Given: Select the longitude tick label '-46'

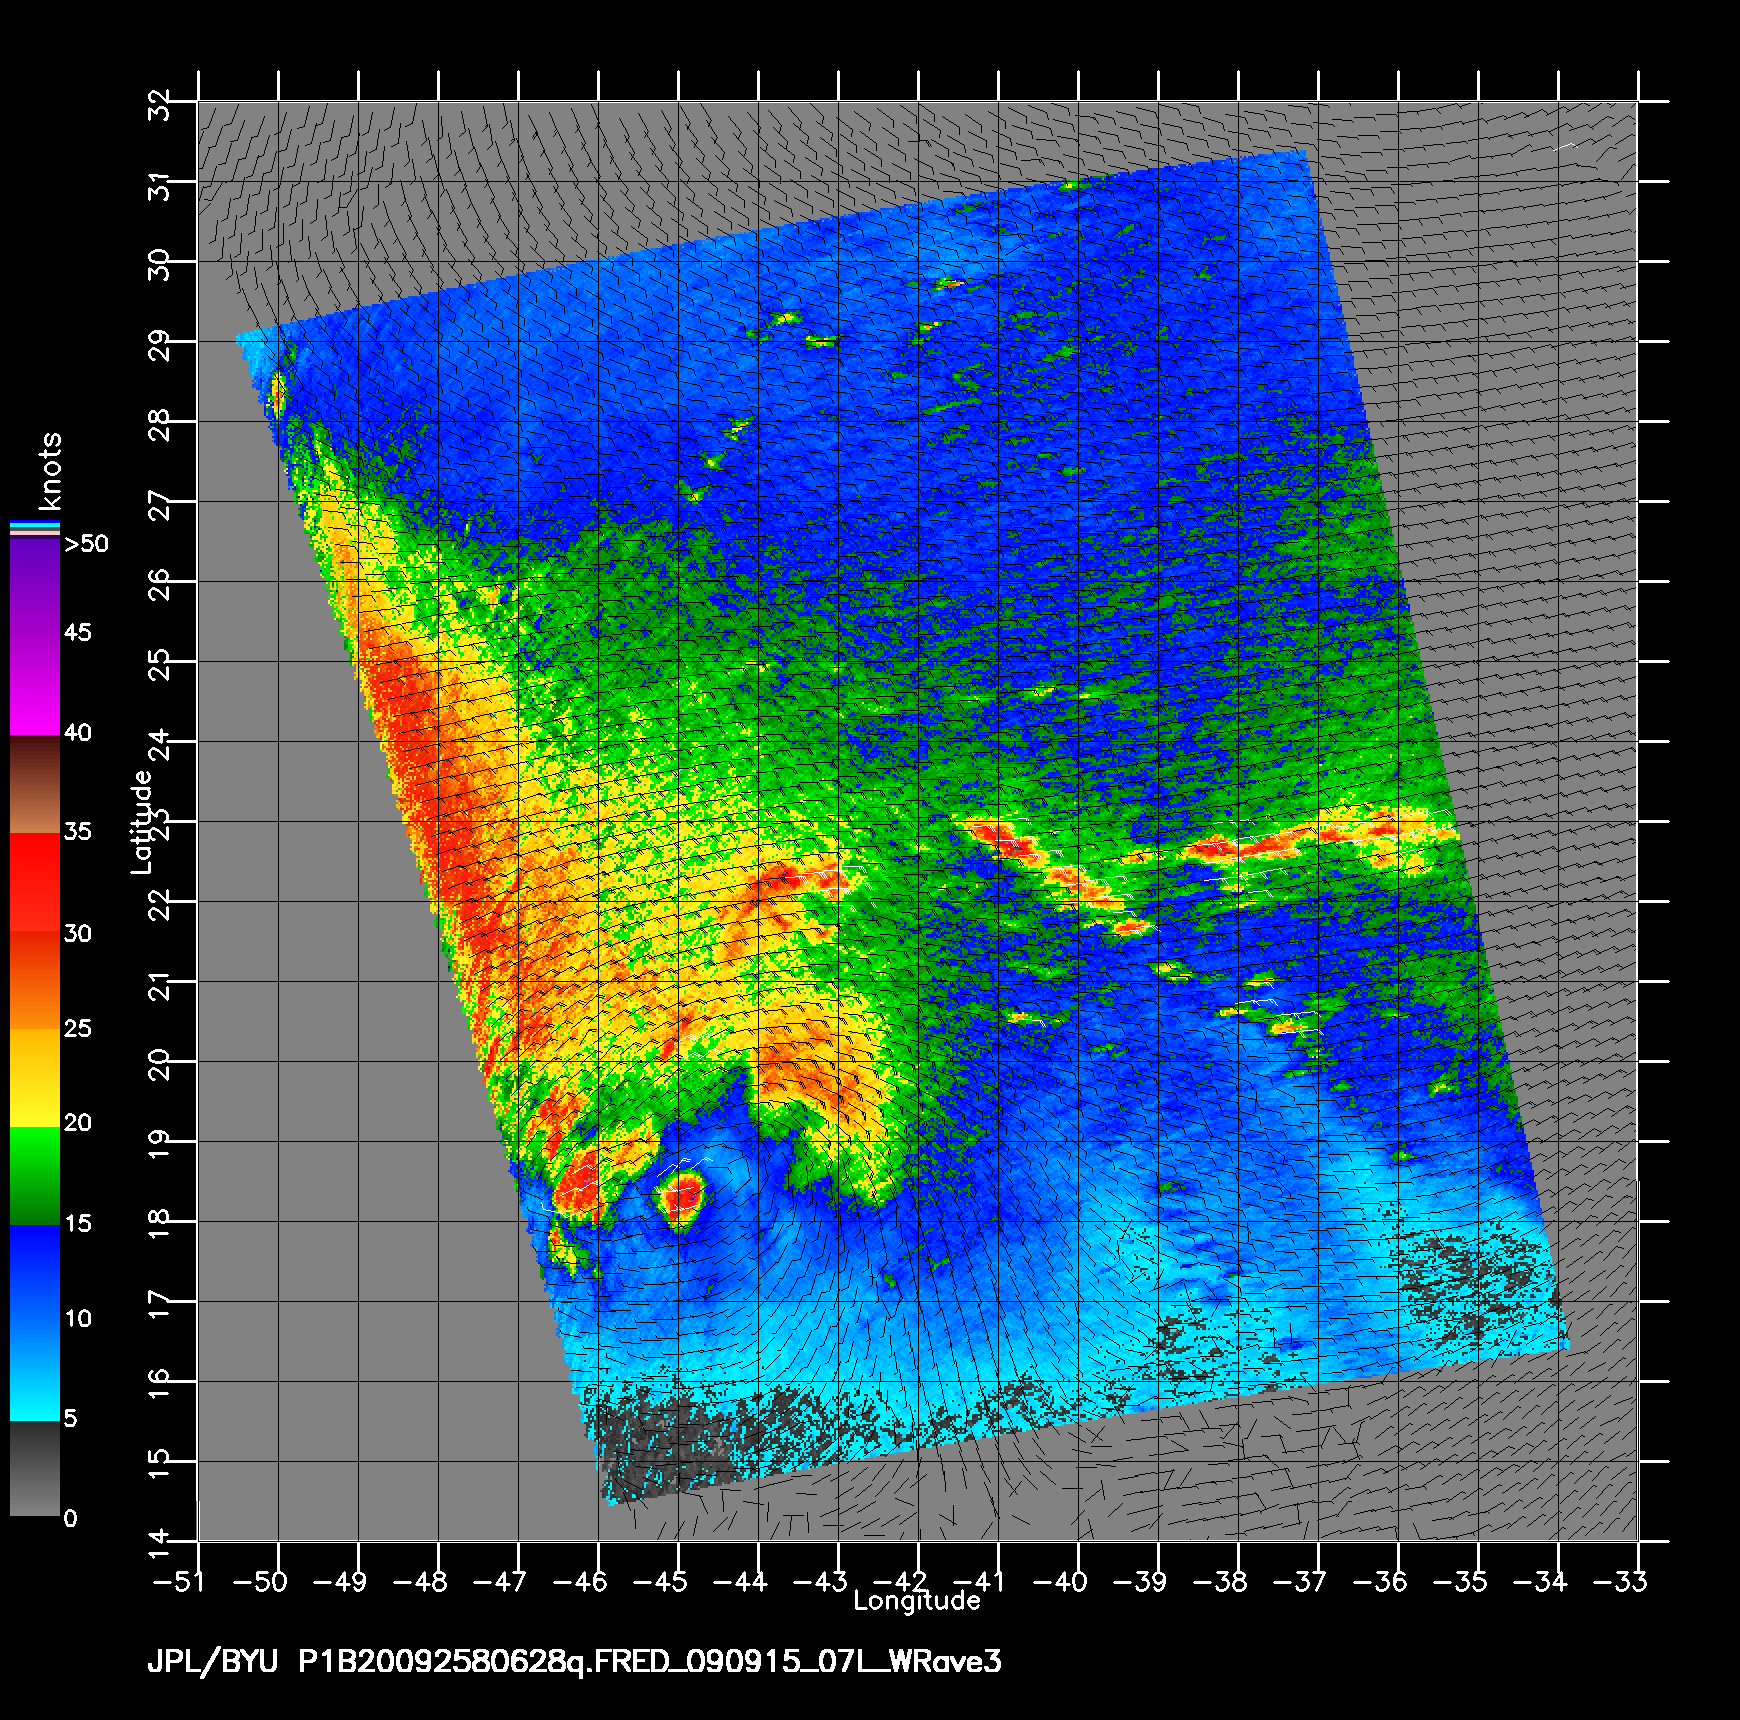Looking at the screenshot, I should (x=580, y=1581).
